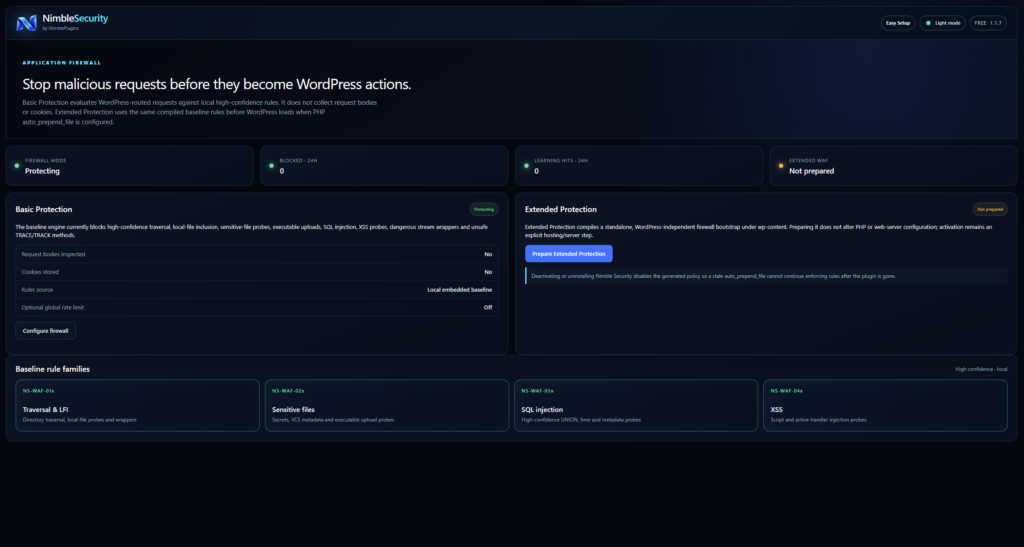Click the Optional global rate limit row
This screenshot has height=547, width=1024.
257,307
